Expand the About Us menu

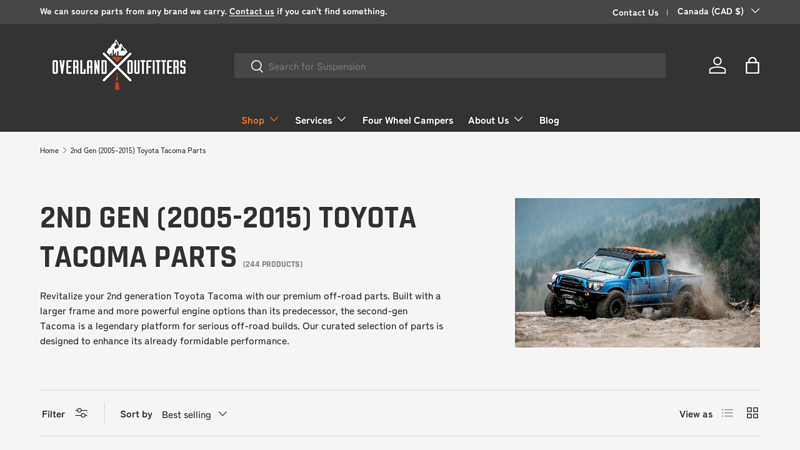(x=495, y=120)
